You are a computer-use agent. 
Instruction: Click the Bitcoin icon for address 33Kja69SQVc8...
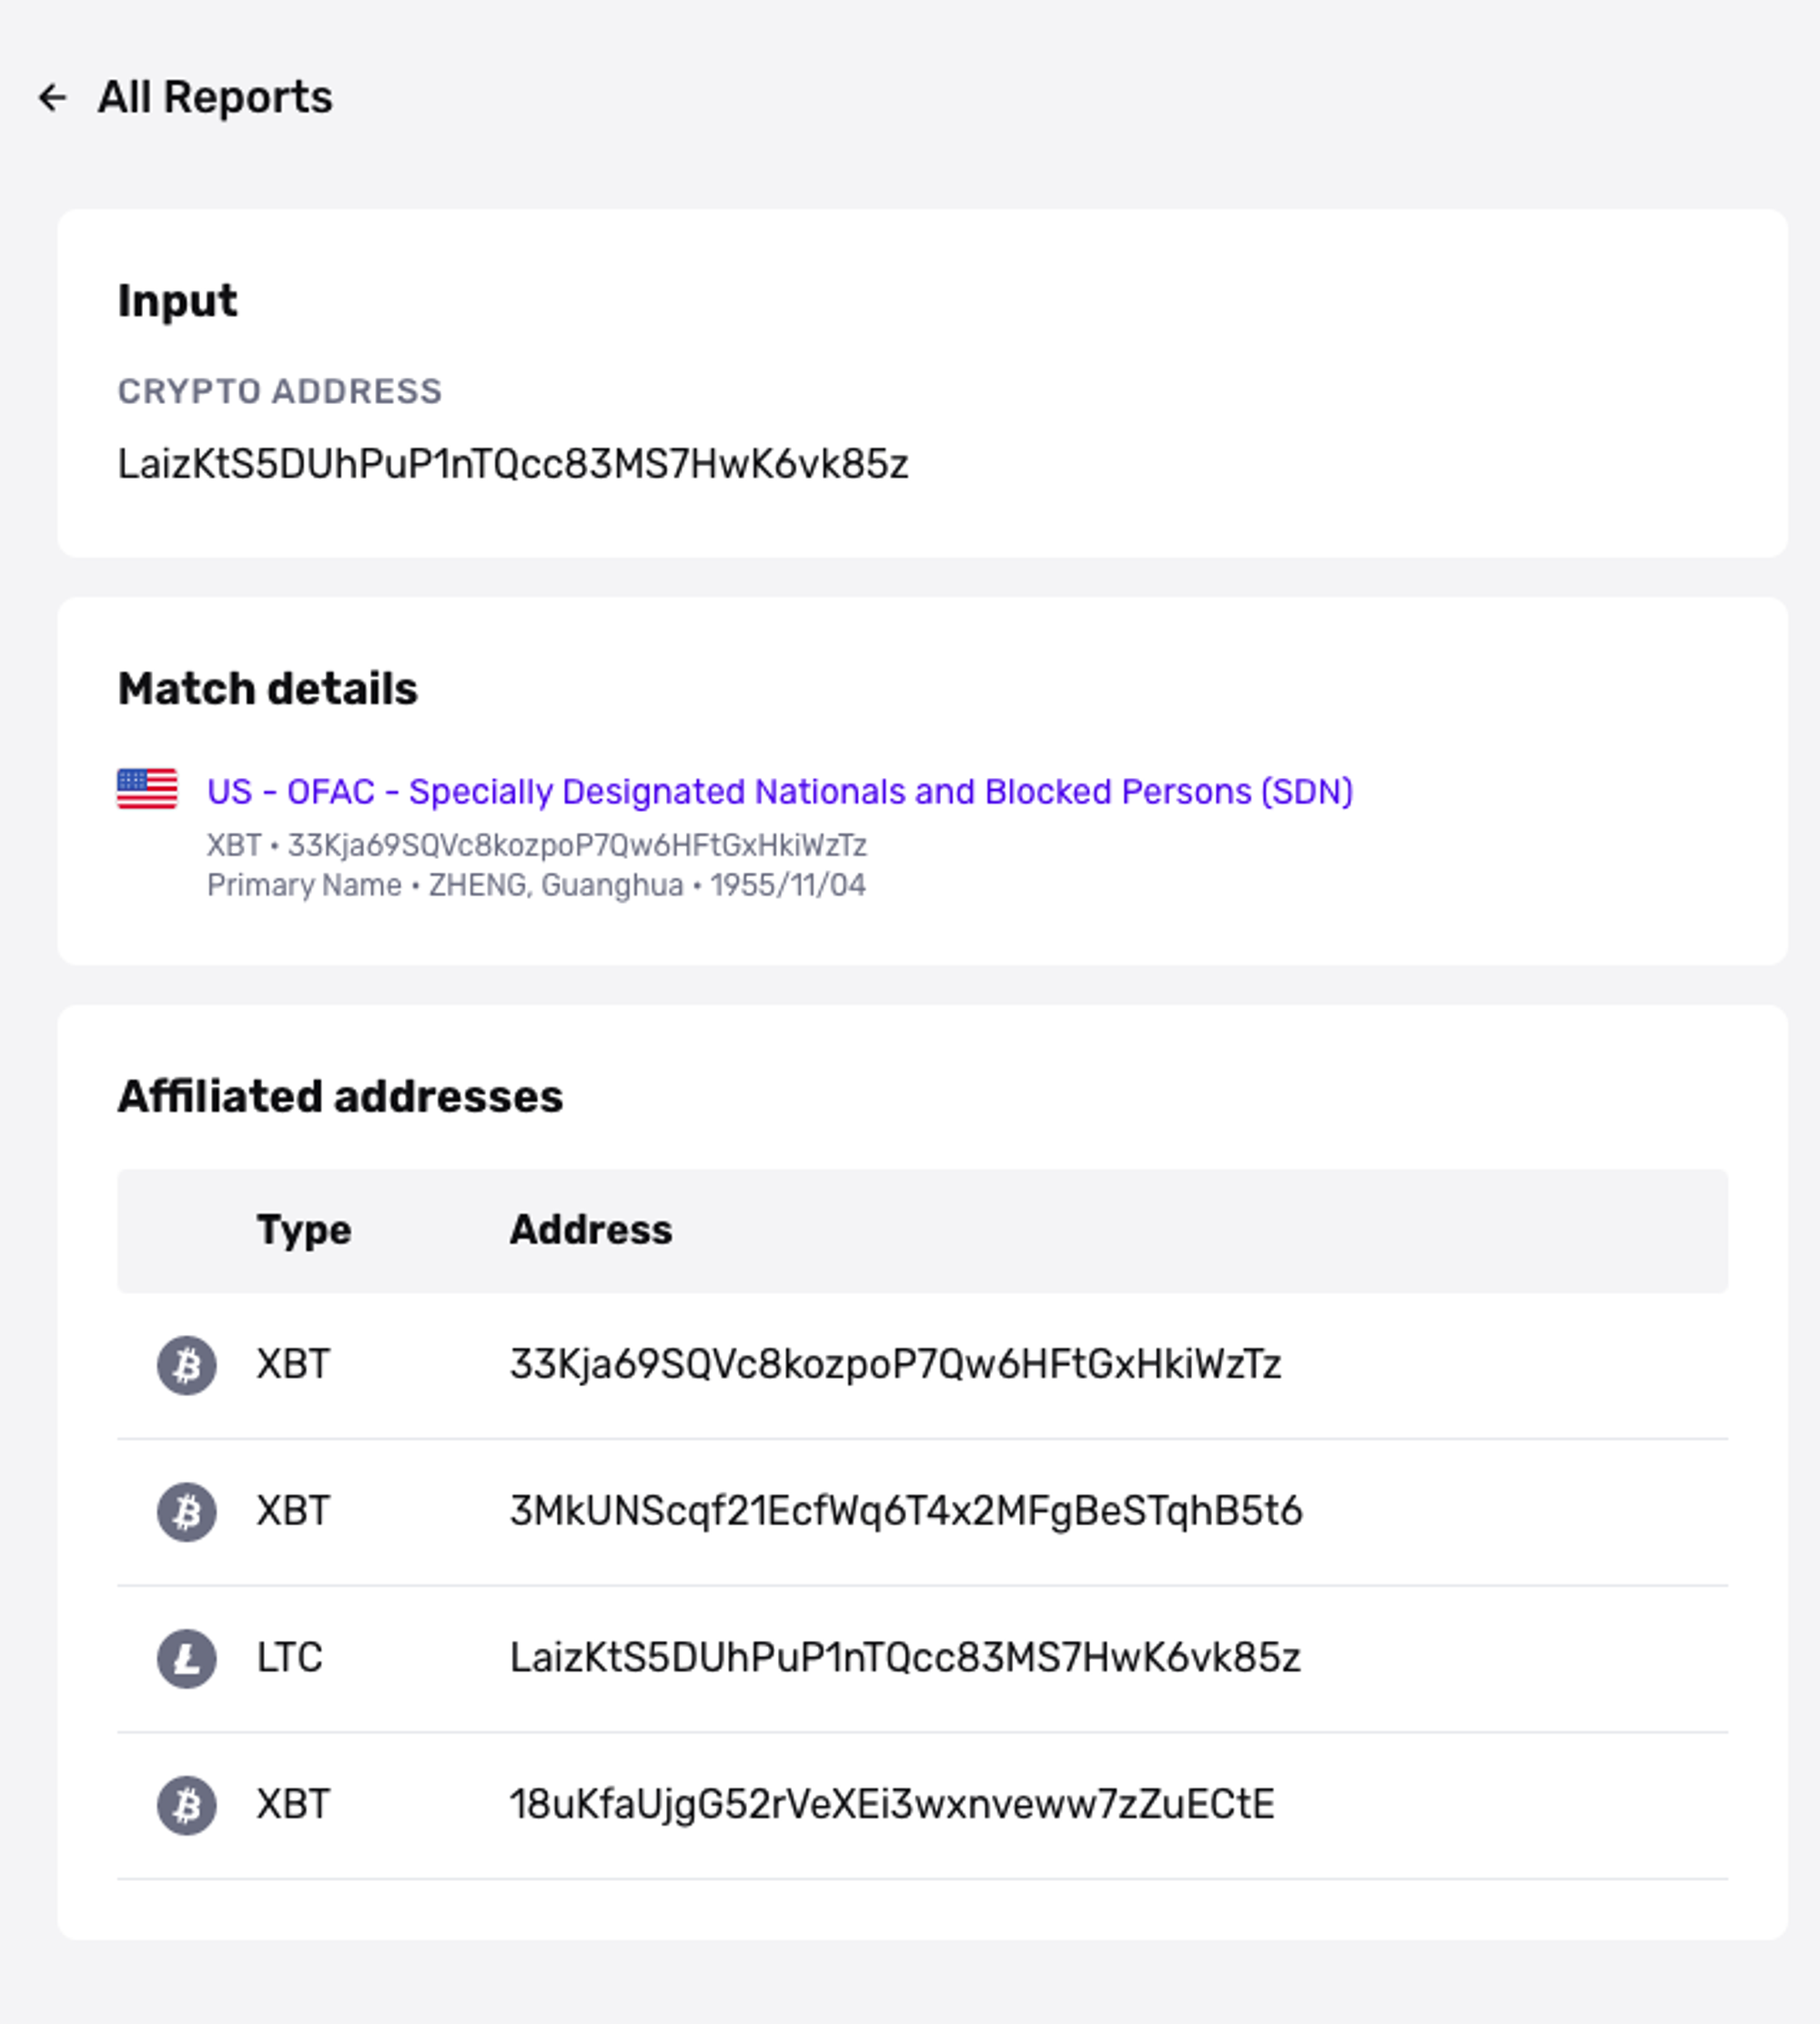click(187, 1365)
